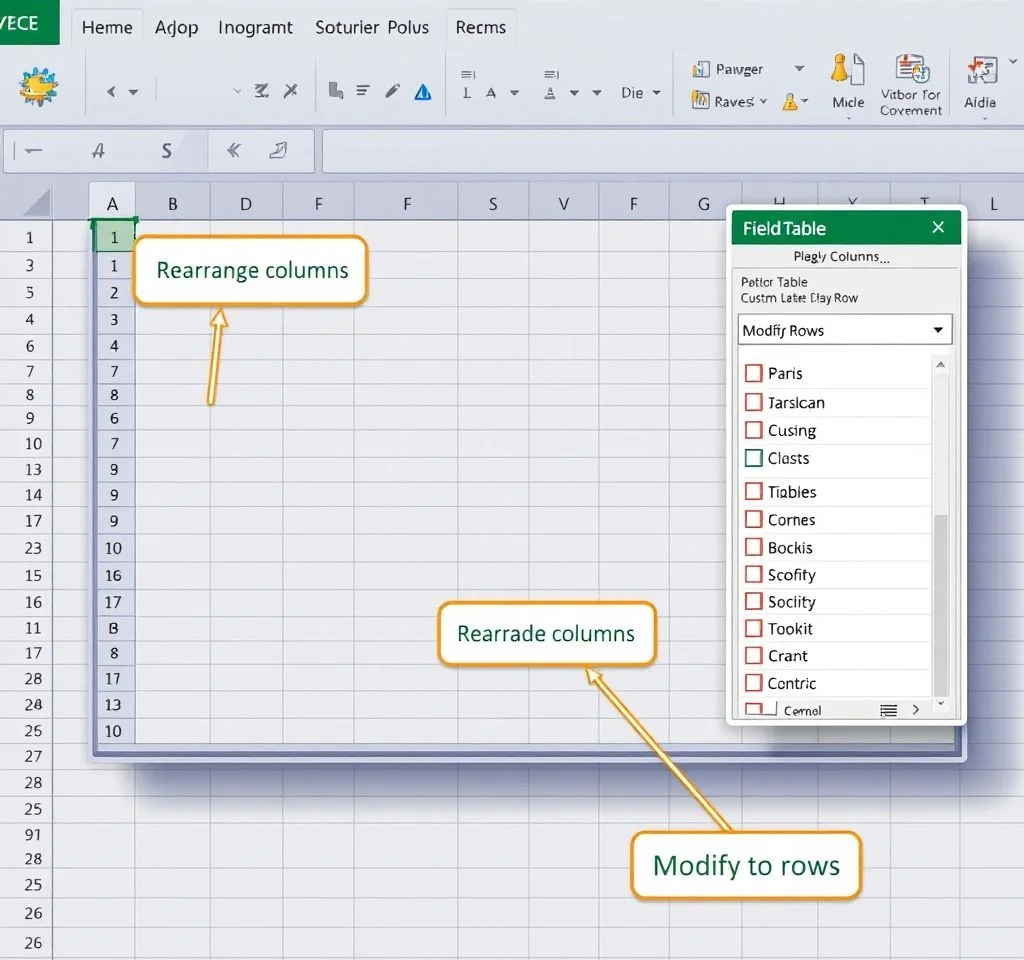This screenshot has height=960, width=1024.
Task: Click the sun-shaped icon in the ribbon
Action: click(x=37, y=89)
